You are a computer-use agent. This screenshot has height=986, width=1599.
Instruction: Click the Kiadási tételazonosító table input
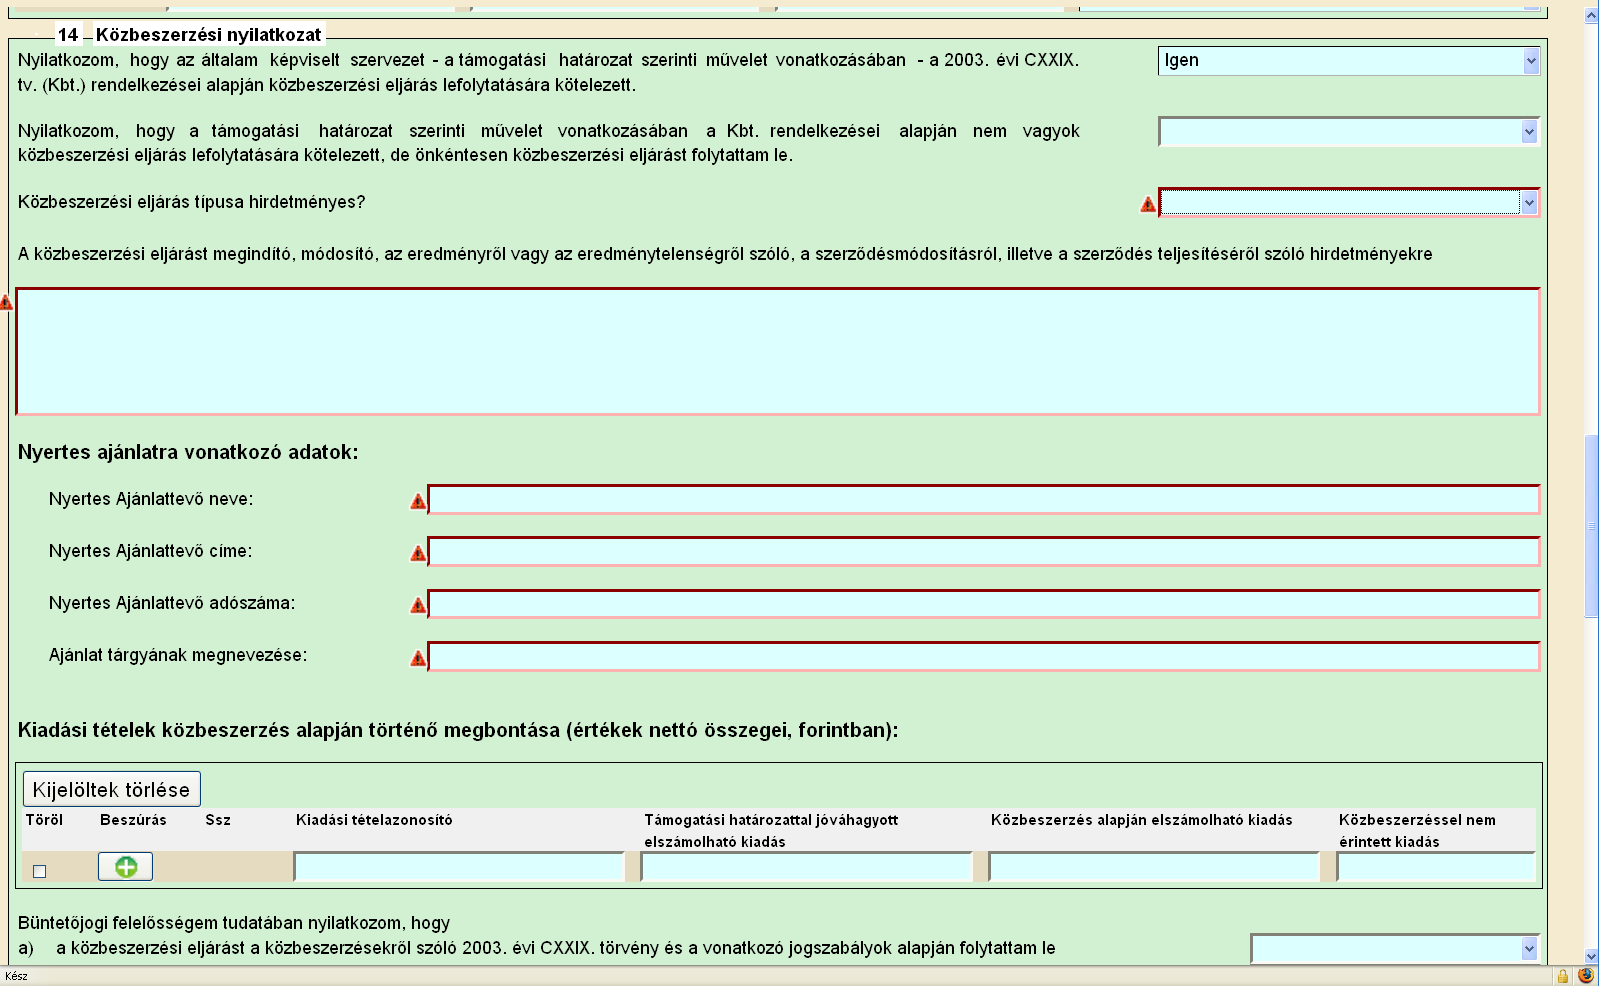[459, 867]
